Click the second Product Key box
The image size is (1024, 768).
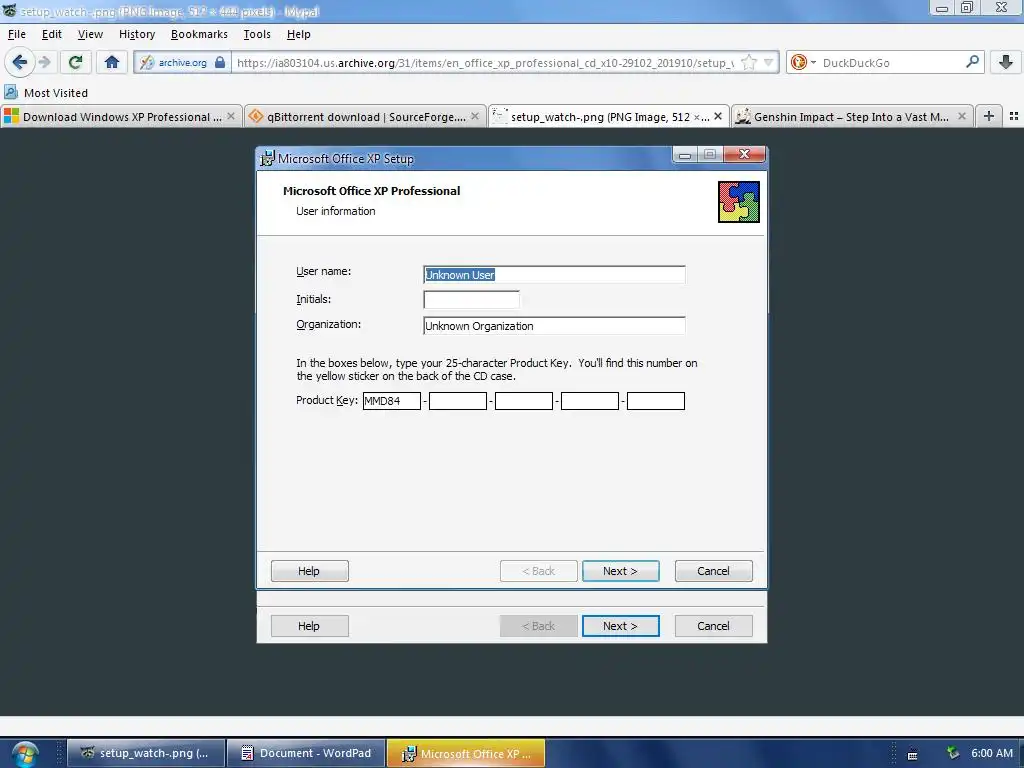(x=457, y=400)
